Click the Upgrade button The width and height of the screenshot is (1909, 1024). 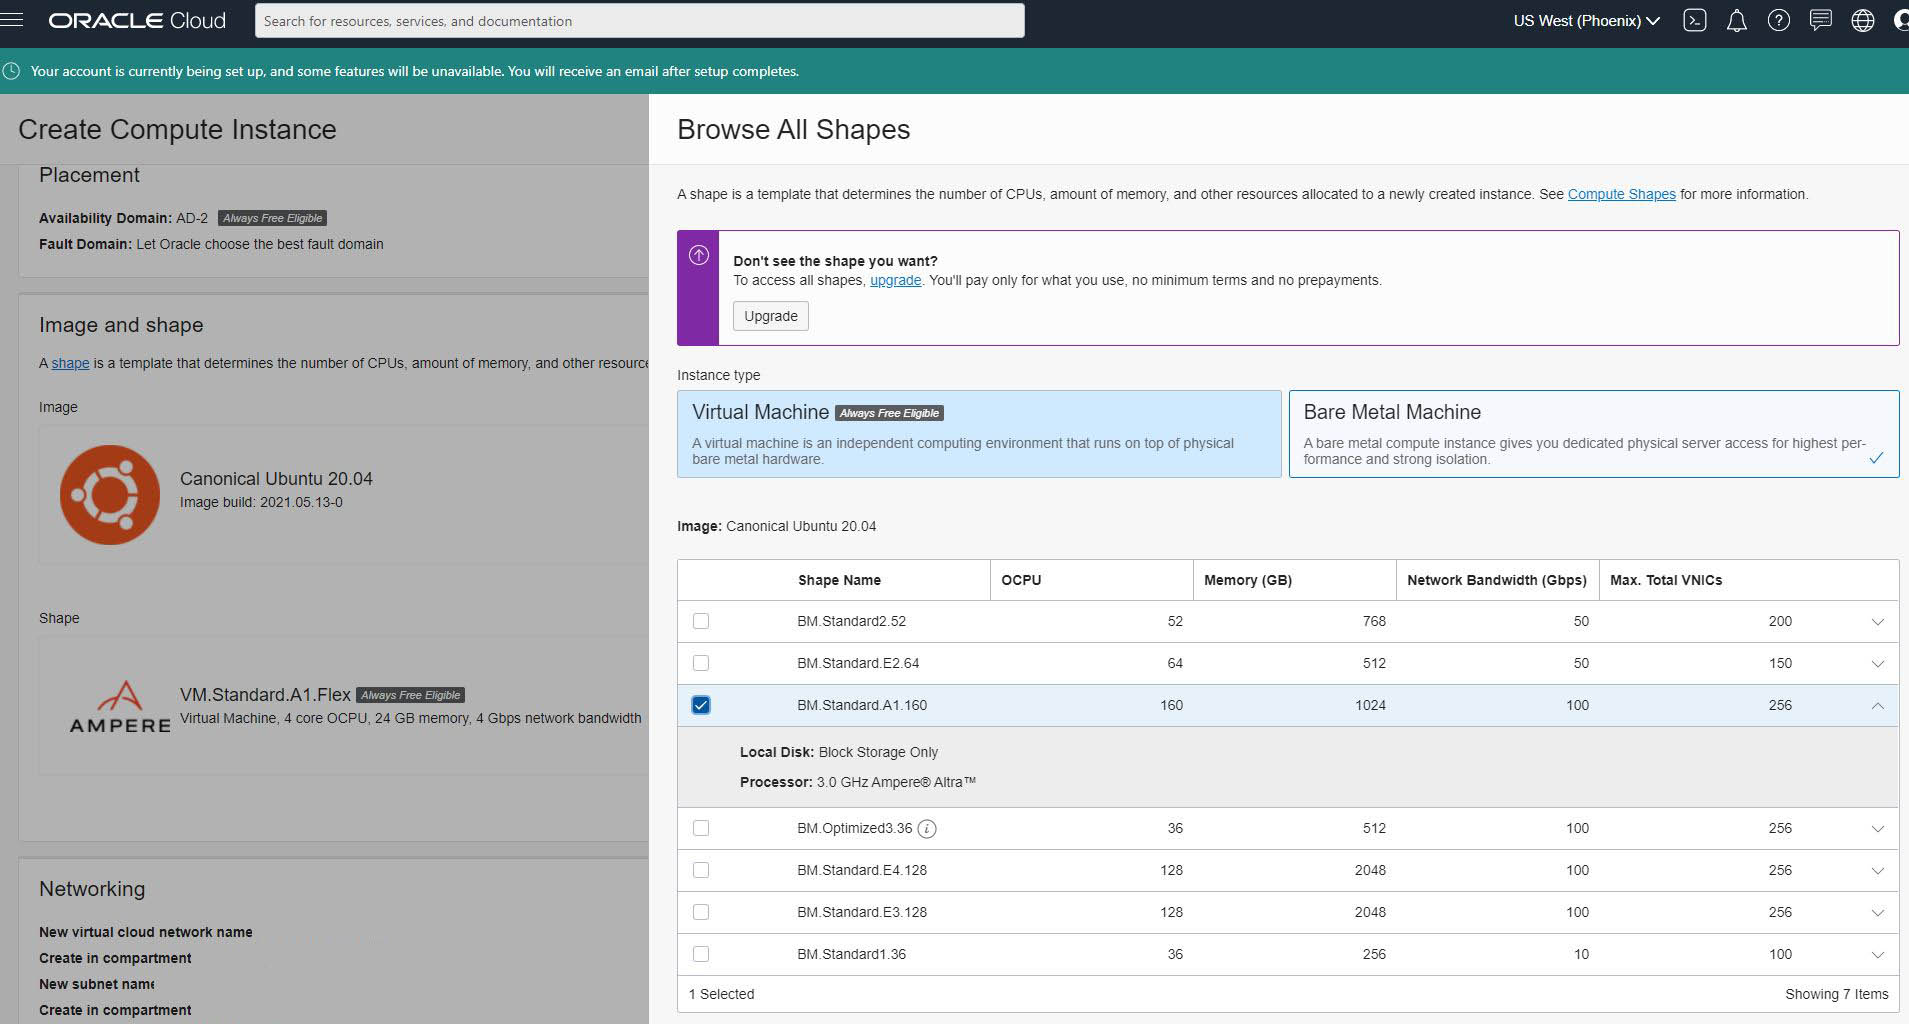tap(770, 316)
